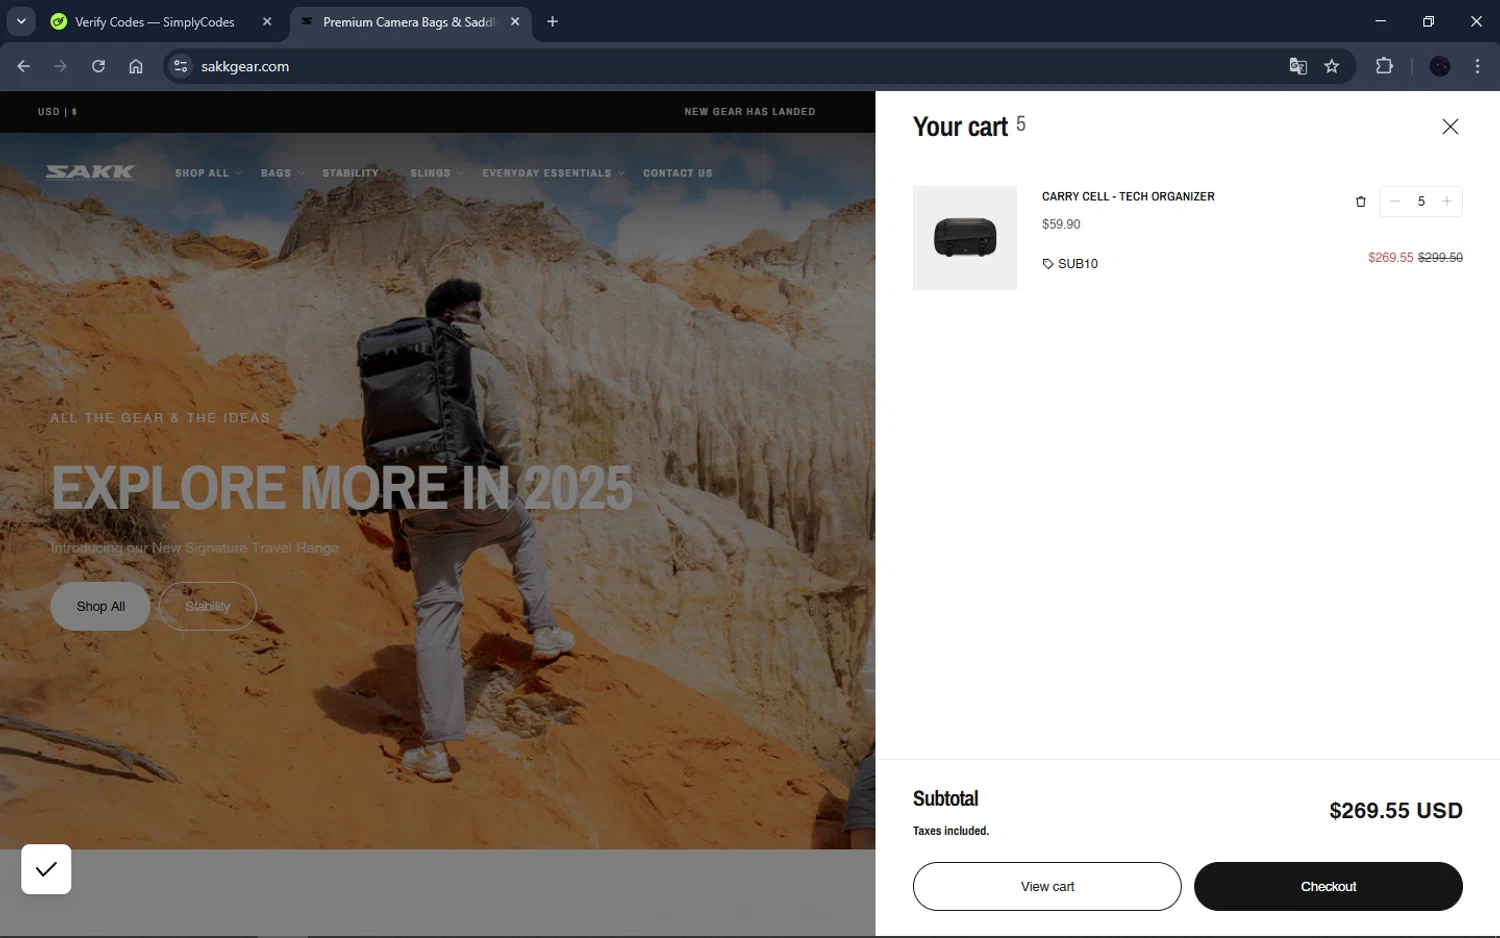Open the browser extensions menu

click(x=1384, y=66)
